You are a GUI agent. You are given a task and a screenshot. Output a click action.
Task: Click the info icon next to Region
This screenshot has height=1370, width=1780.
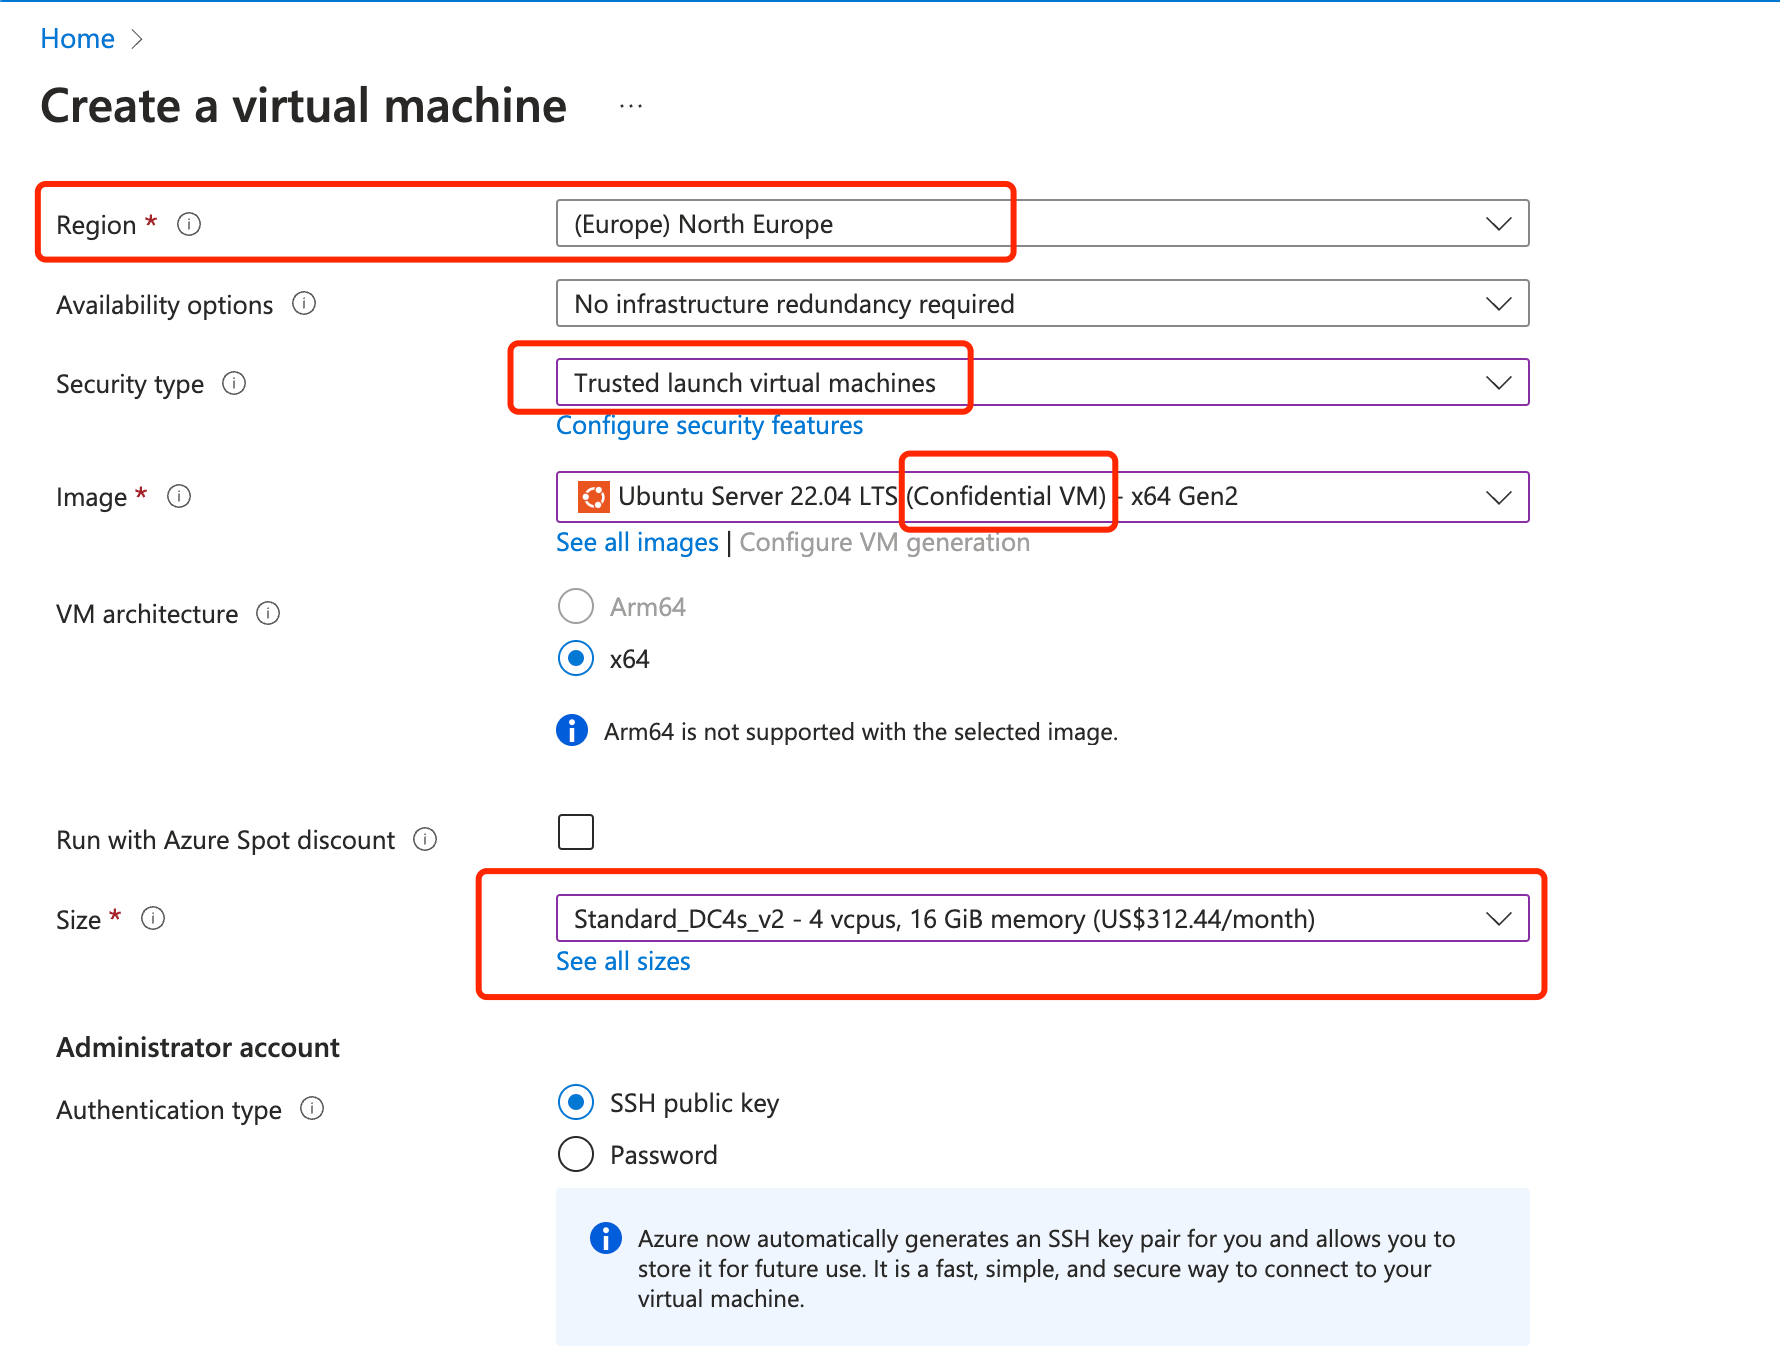189,224
